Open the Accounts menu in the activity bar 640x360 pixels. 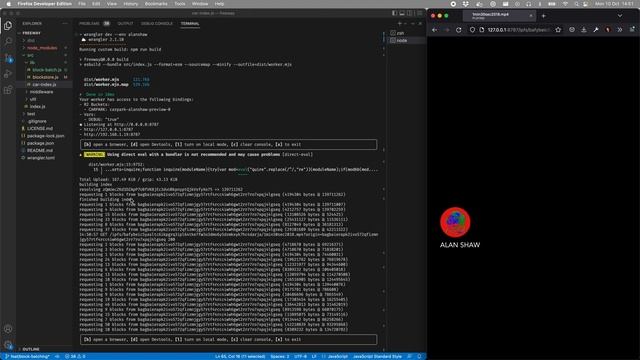8,329
